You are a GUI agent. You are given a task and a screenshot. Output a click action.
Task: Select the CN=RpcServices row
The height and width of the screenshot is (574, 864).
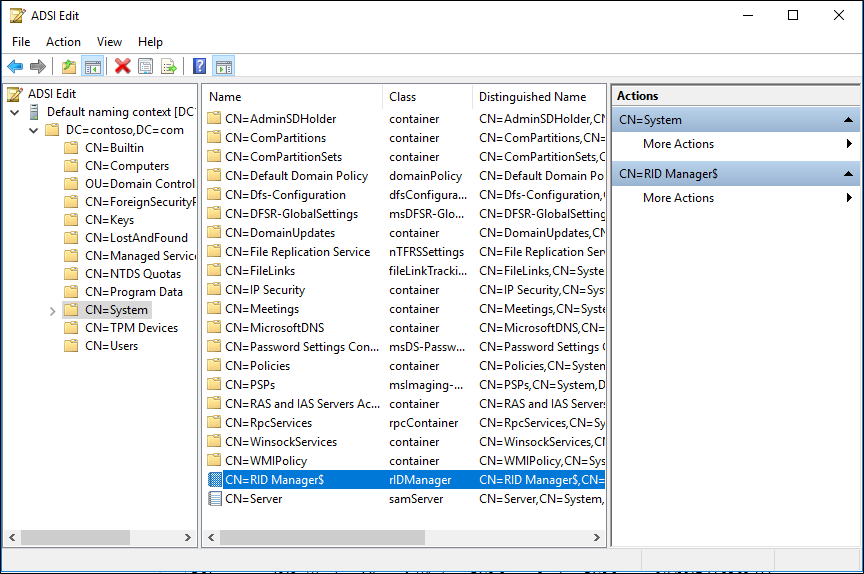pyautogui.click(x=405, y=423)
